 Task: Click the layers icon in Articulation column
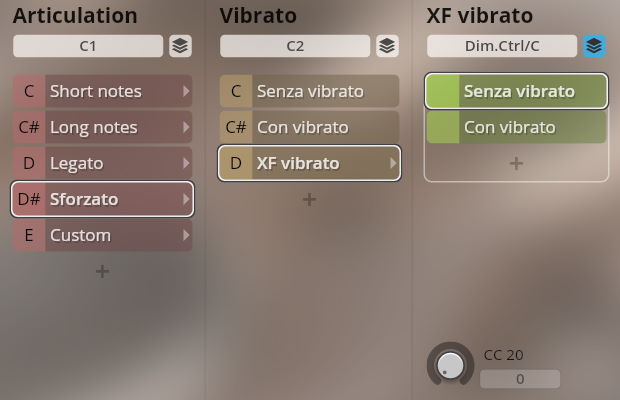coord(180,46)
